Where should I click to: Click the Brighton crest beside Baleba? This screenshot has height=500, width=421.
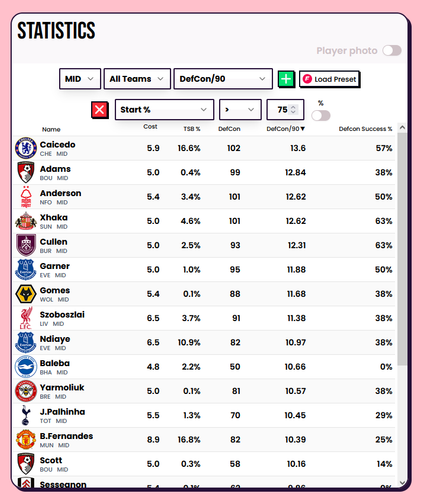[26, 367]
